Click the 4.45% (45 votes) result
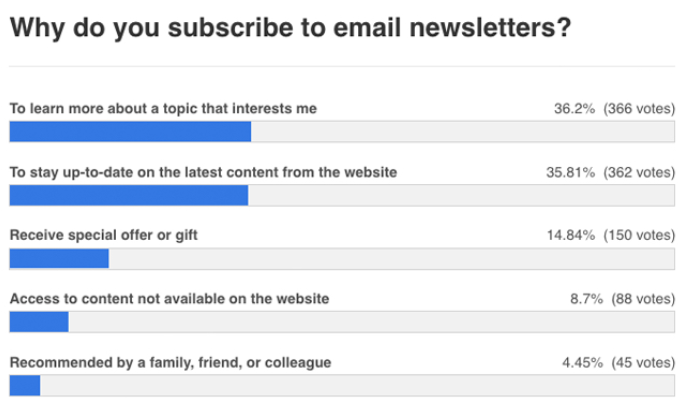Viewport: 688px width, 401px height. click(x=614, y=362)
